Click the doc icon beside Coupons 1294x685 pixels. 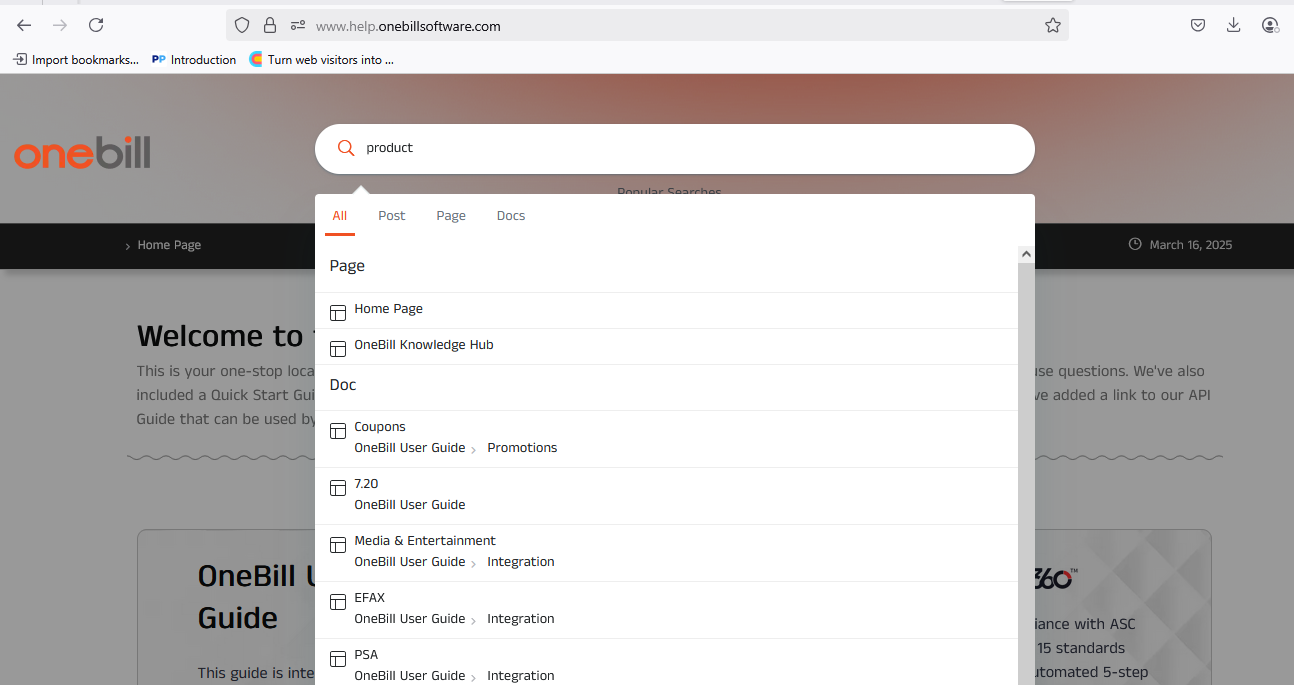coord(338,430)
